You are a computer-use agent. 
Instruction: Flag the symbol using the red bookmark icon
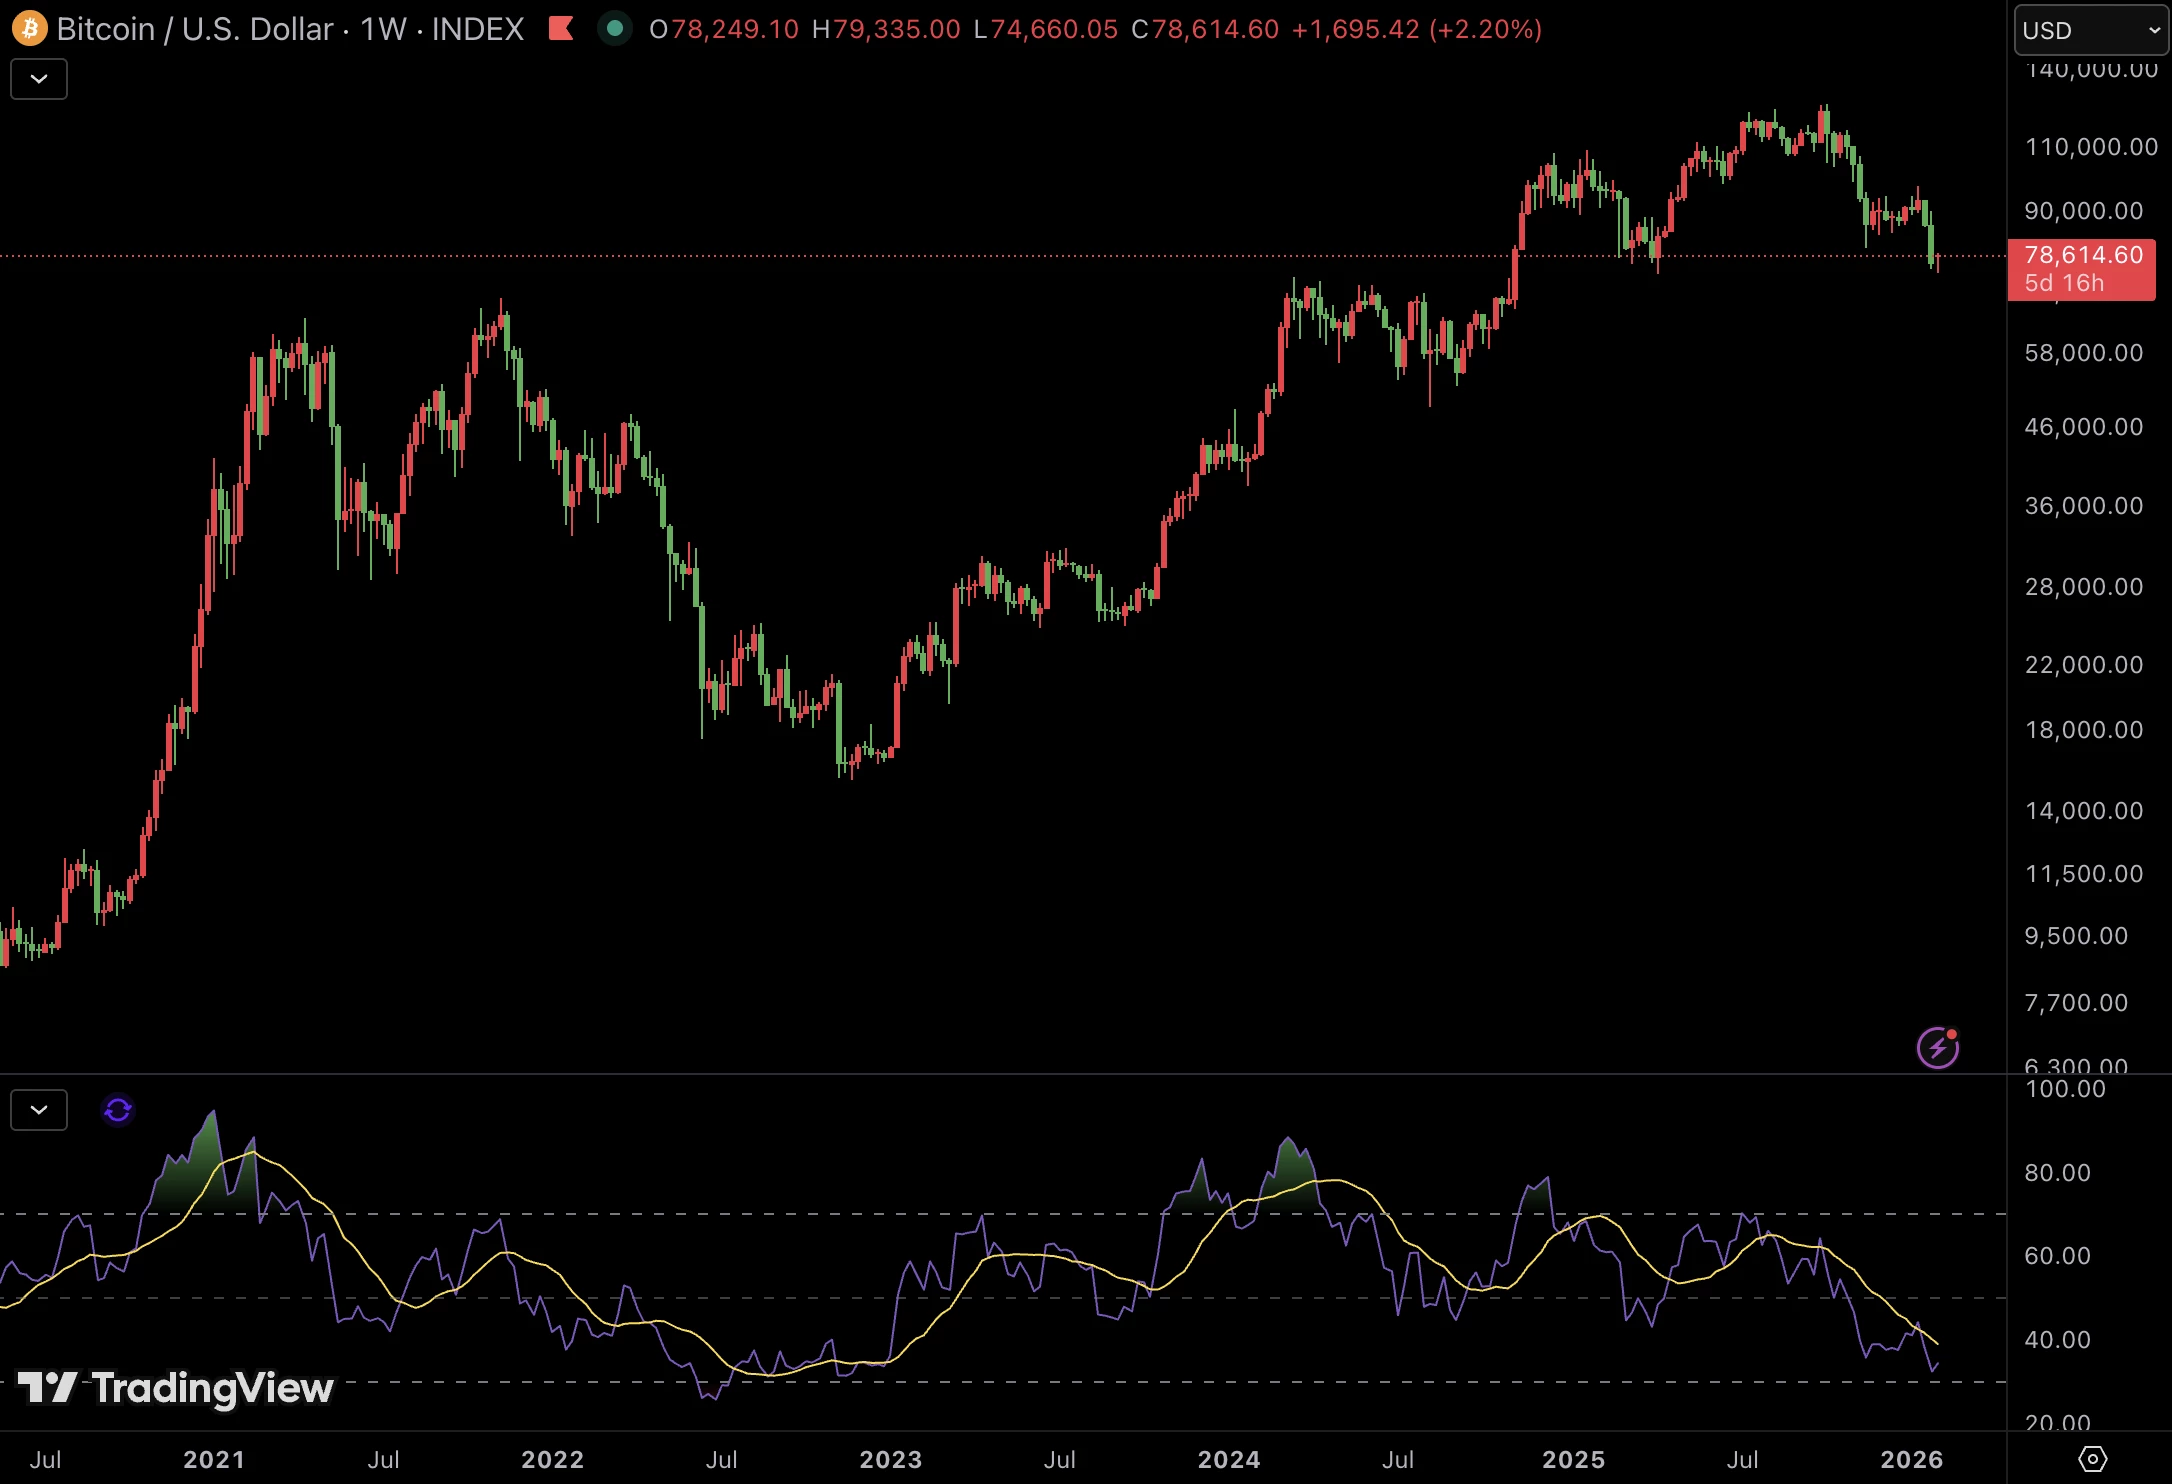[x=561, y=29]
